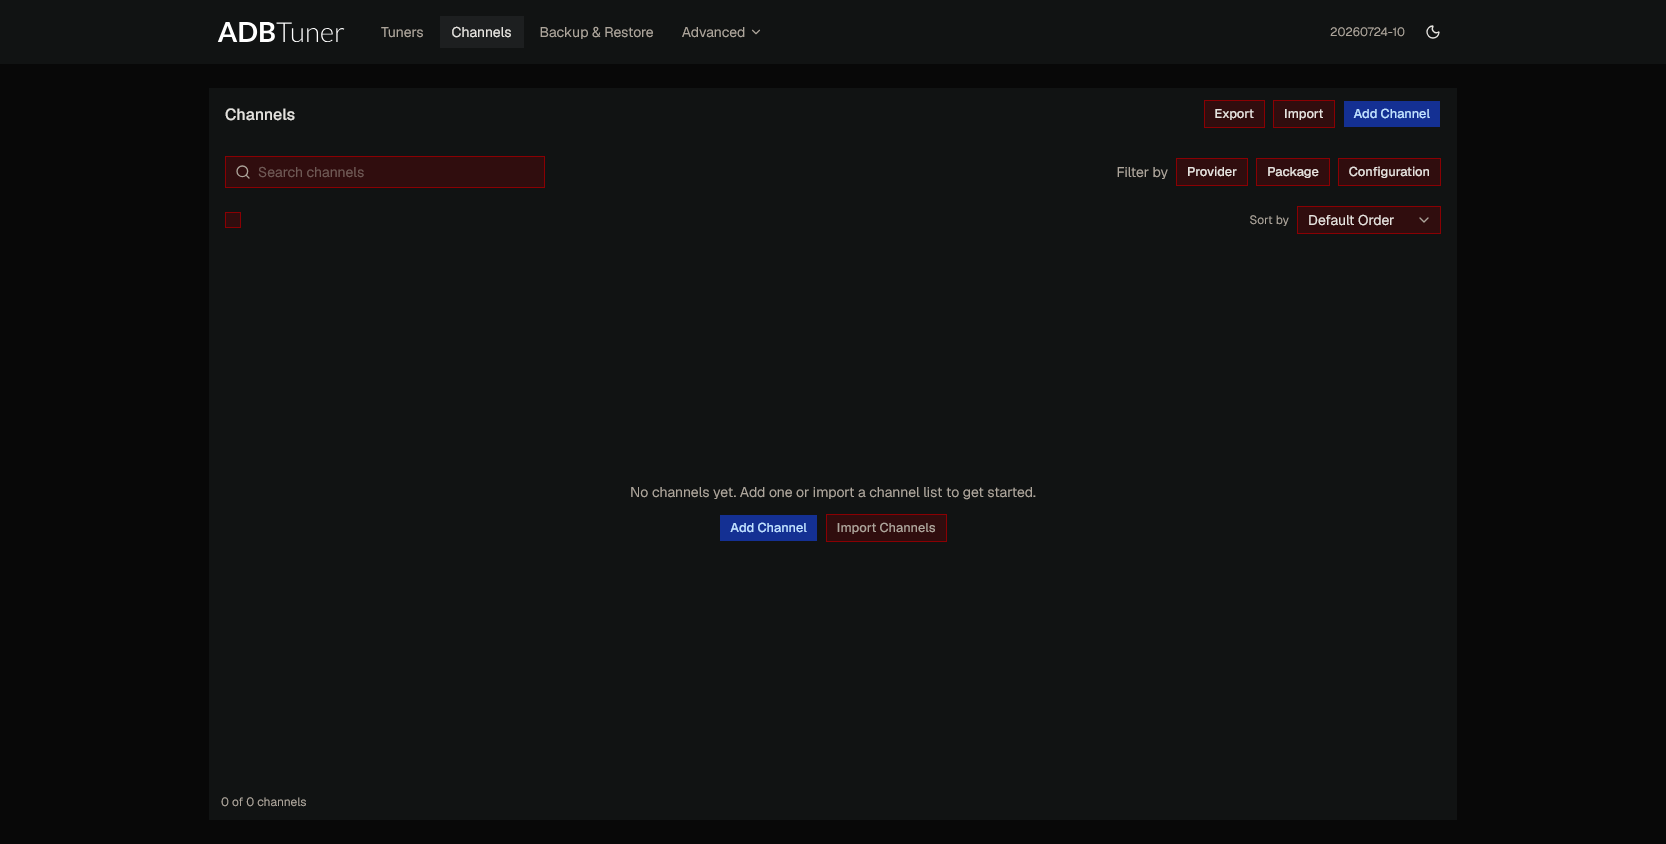Open the Provider filter
Image resolution: width=1666 pixels, height=844 pixels.
tap(1212, 172)
